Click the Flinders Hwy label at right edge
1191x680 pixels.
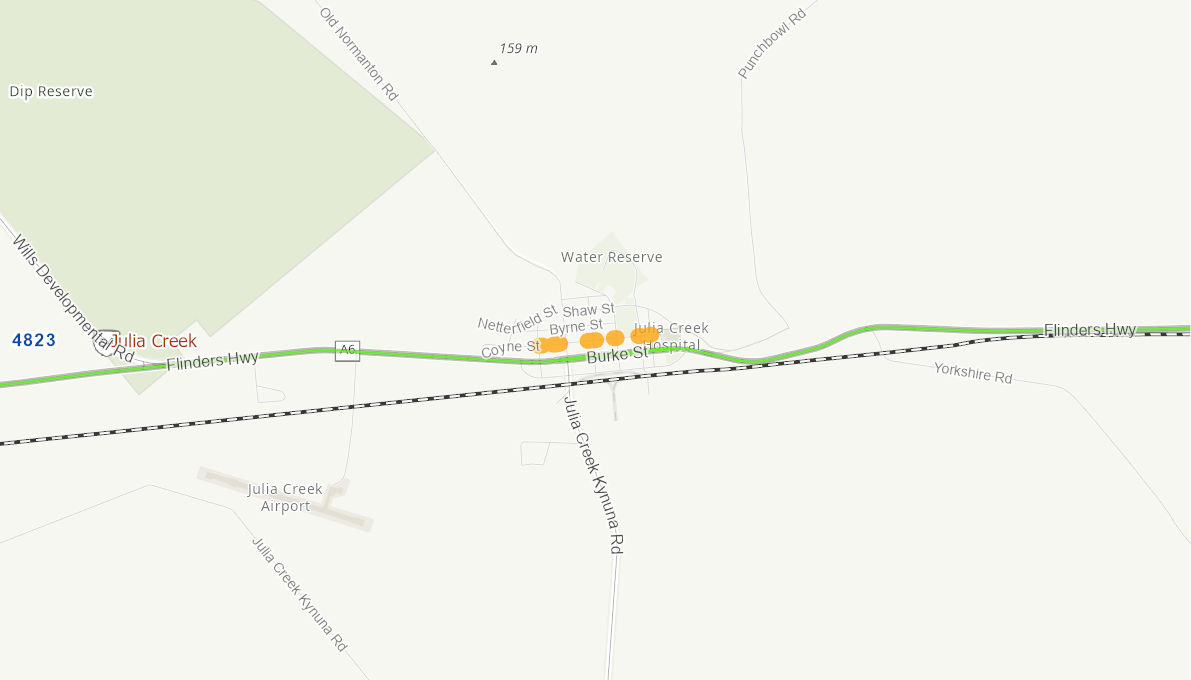coord(1090,330)
